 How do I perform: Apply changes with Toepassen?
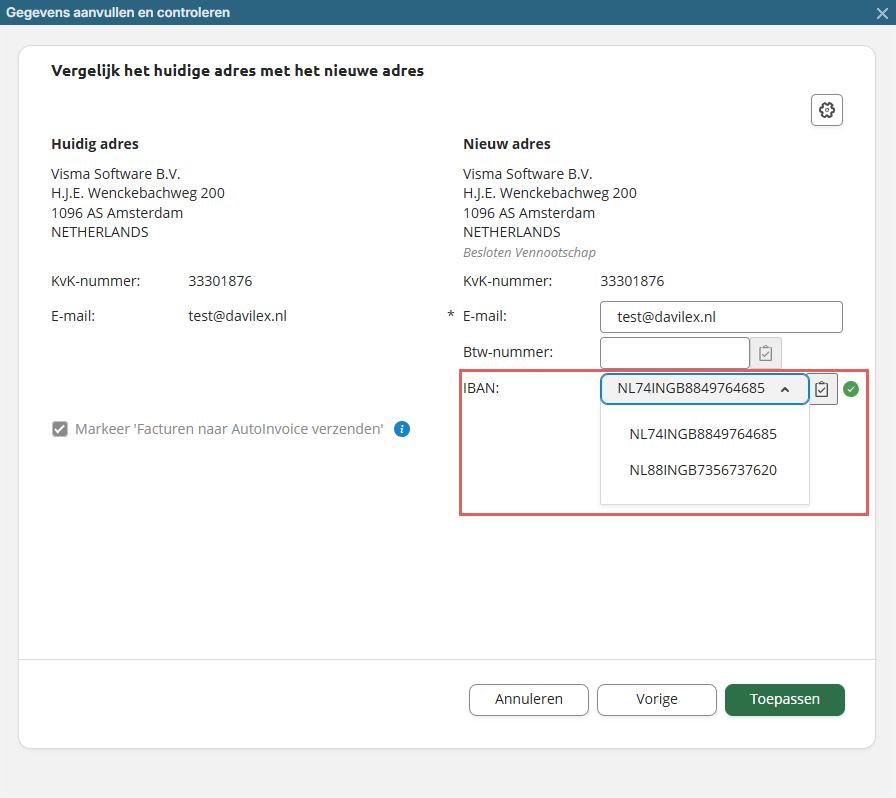coord(785,700)
